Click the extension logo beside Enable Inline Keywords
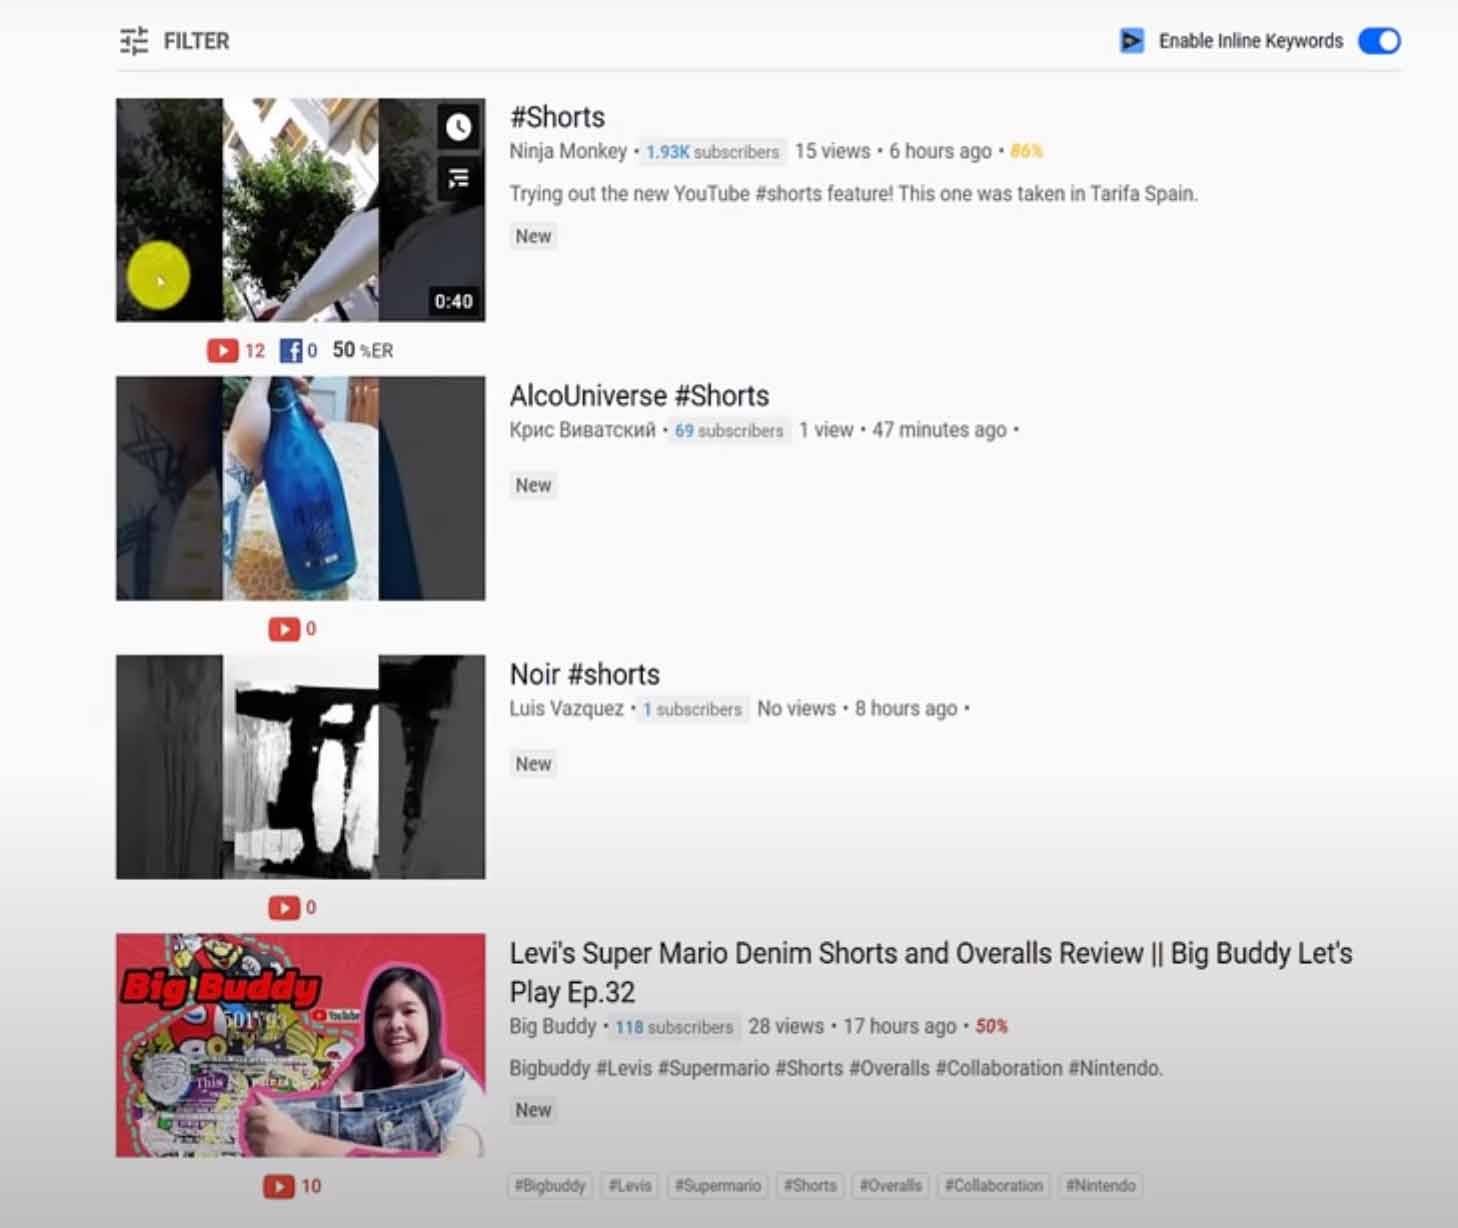Image resolution: width=1458 pixels, height=1228 pixels. point(1131,41)
